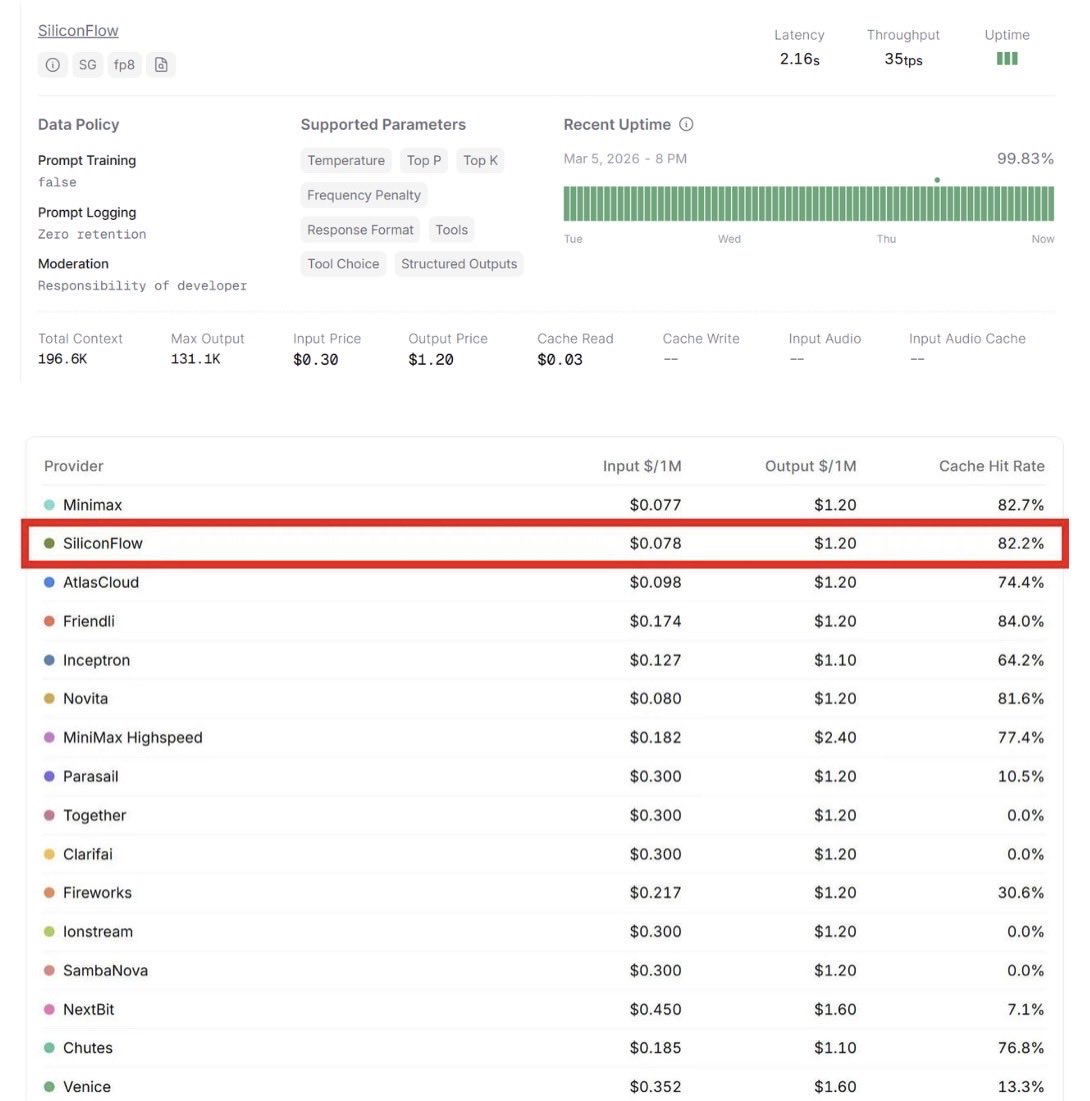Viewport: 1090px width, 1101px height.
Task: Click the Input $/1M column header
Action: pyautogui.click(x=642, y=466)
